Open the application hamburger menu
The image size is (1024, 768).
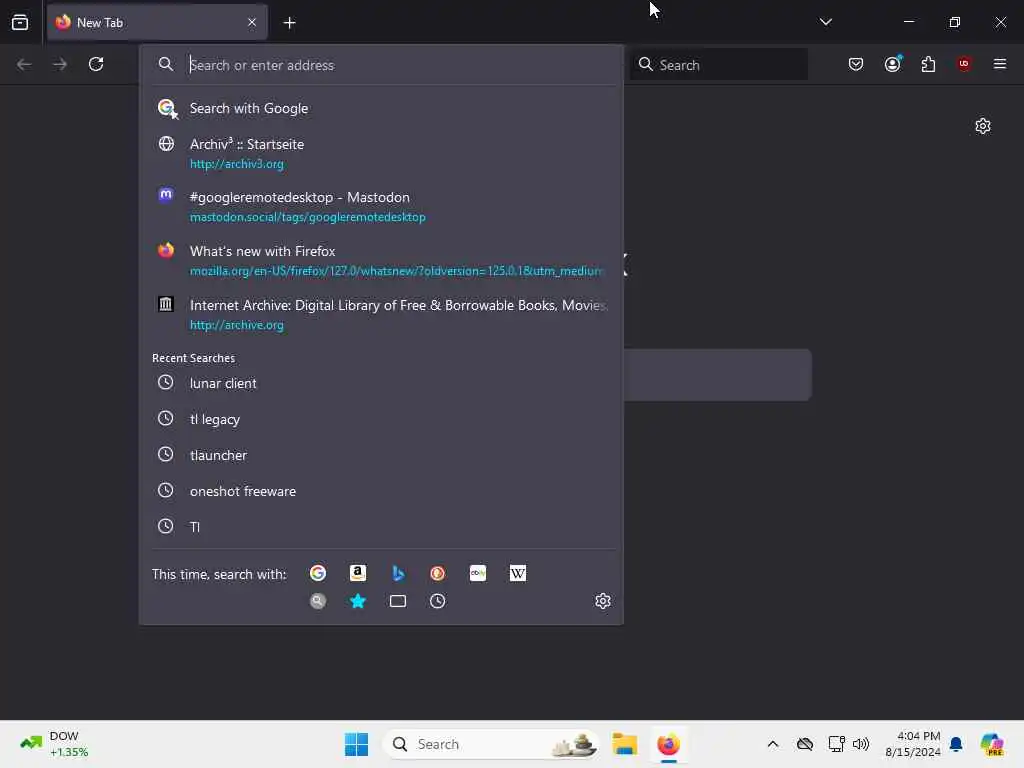(x=999, y=64)
